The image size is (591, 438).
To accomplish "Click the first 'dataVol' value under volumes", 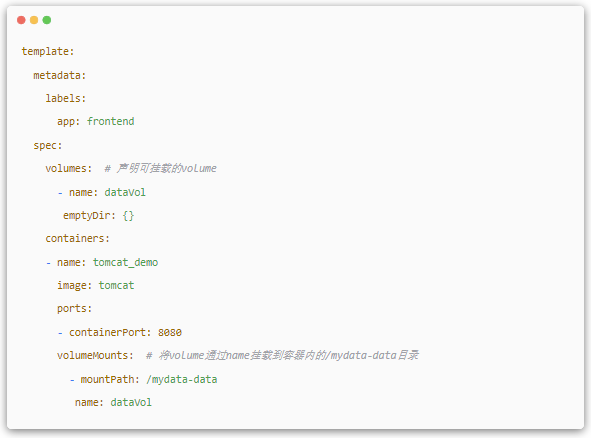I will [x=125, y=193].
